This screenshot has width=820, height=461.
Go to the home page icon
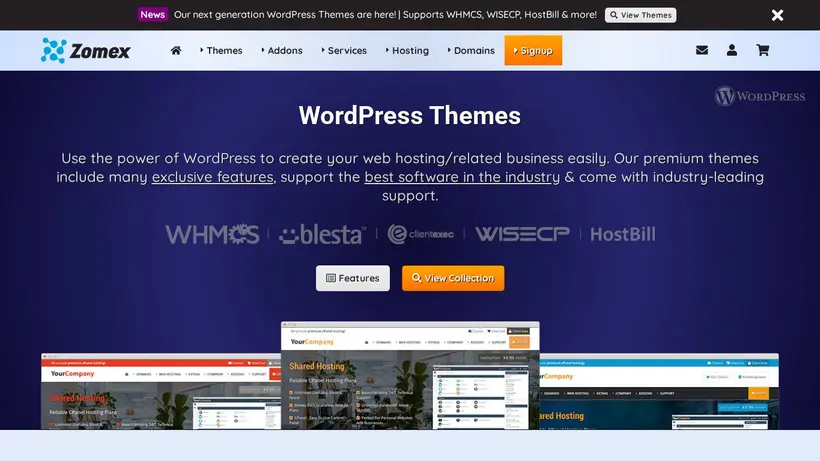click(x=176, y=50)
